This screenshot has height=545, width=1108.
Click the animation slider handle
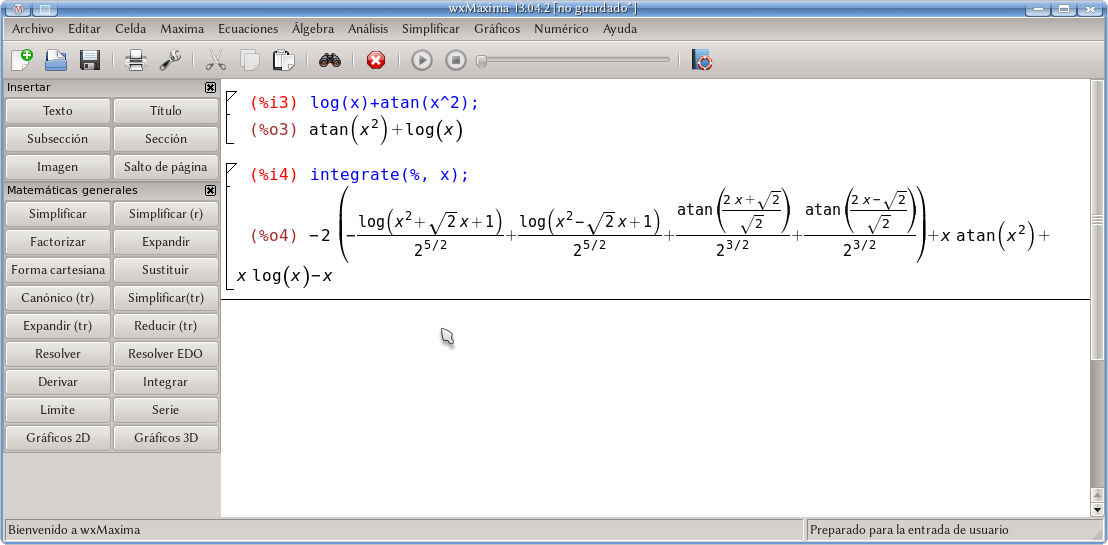pyautogui.click(x=481, y=61)
